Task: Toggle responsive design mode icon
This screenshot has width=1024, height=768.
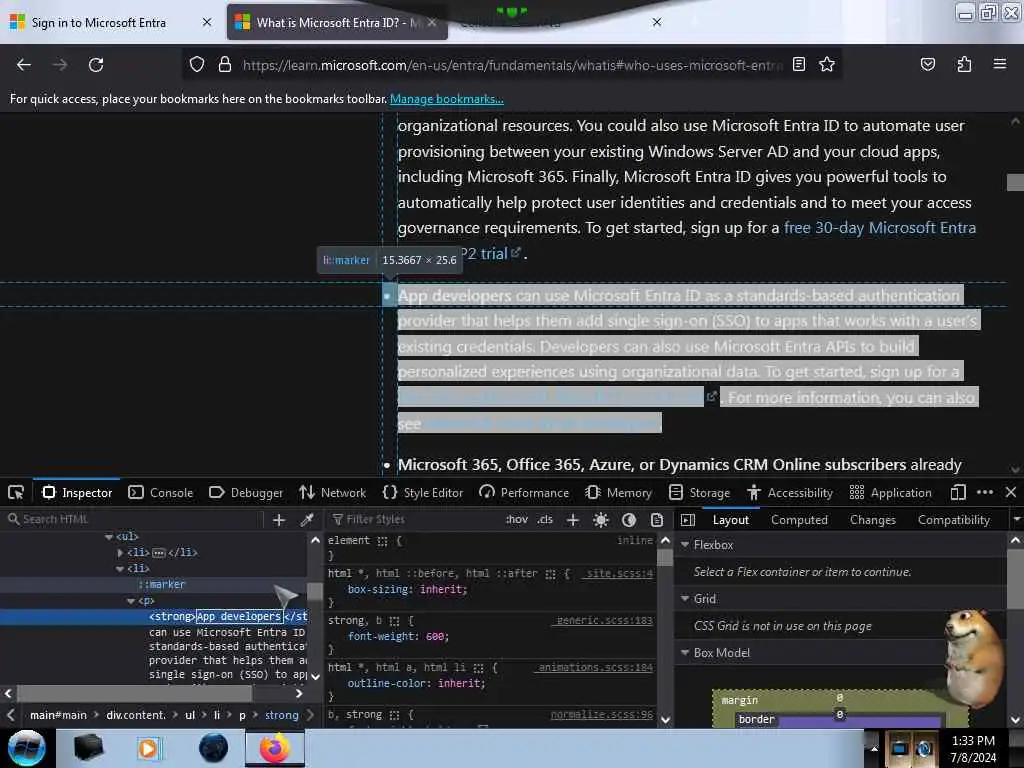Action: [x=957, y=492]
